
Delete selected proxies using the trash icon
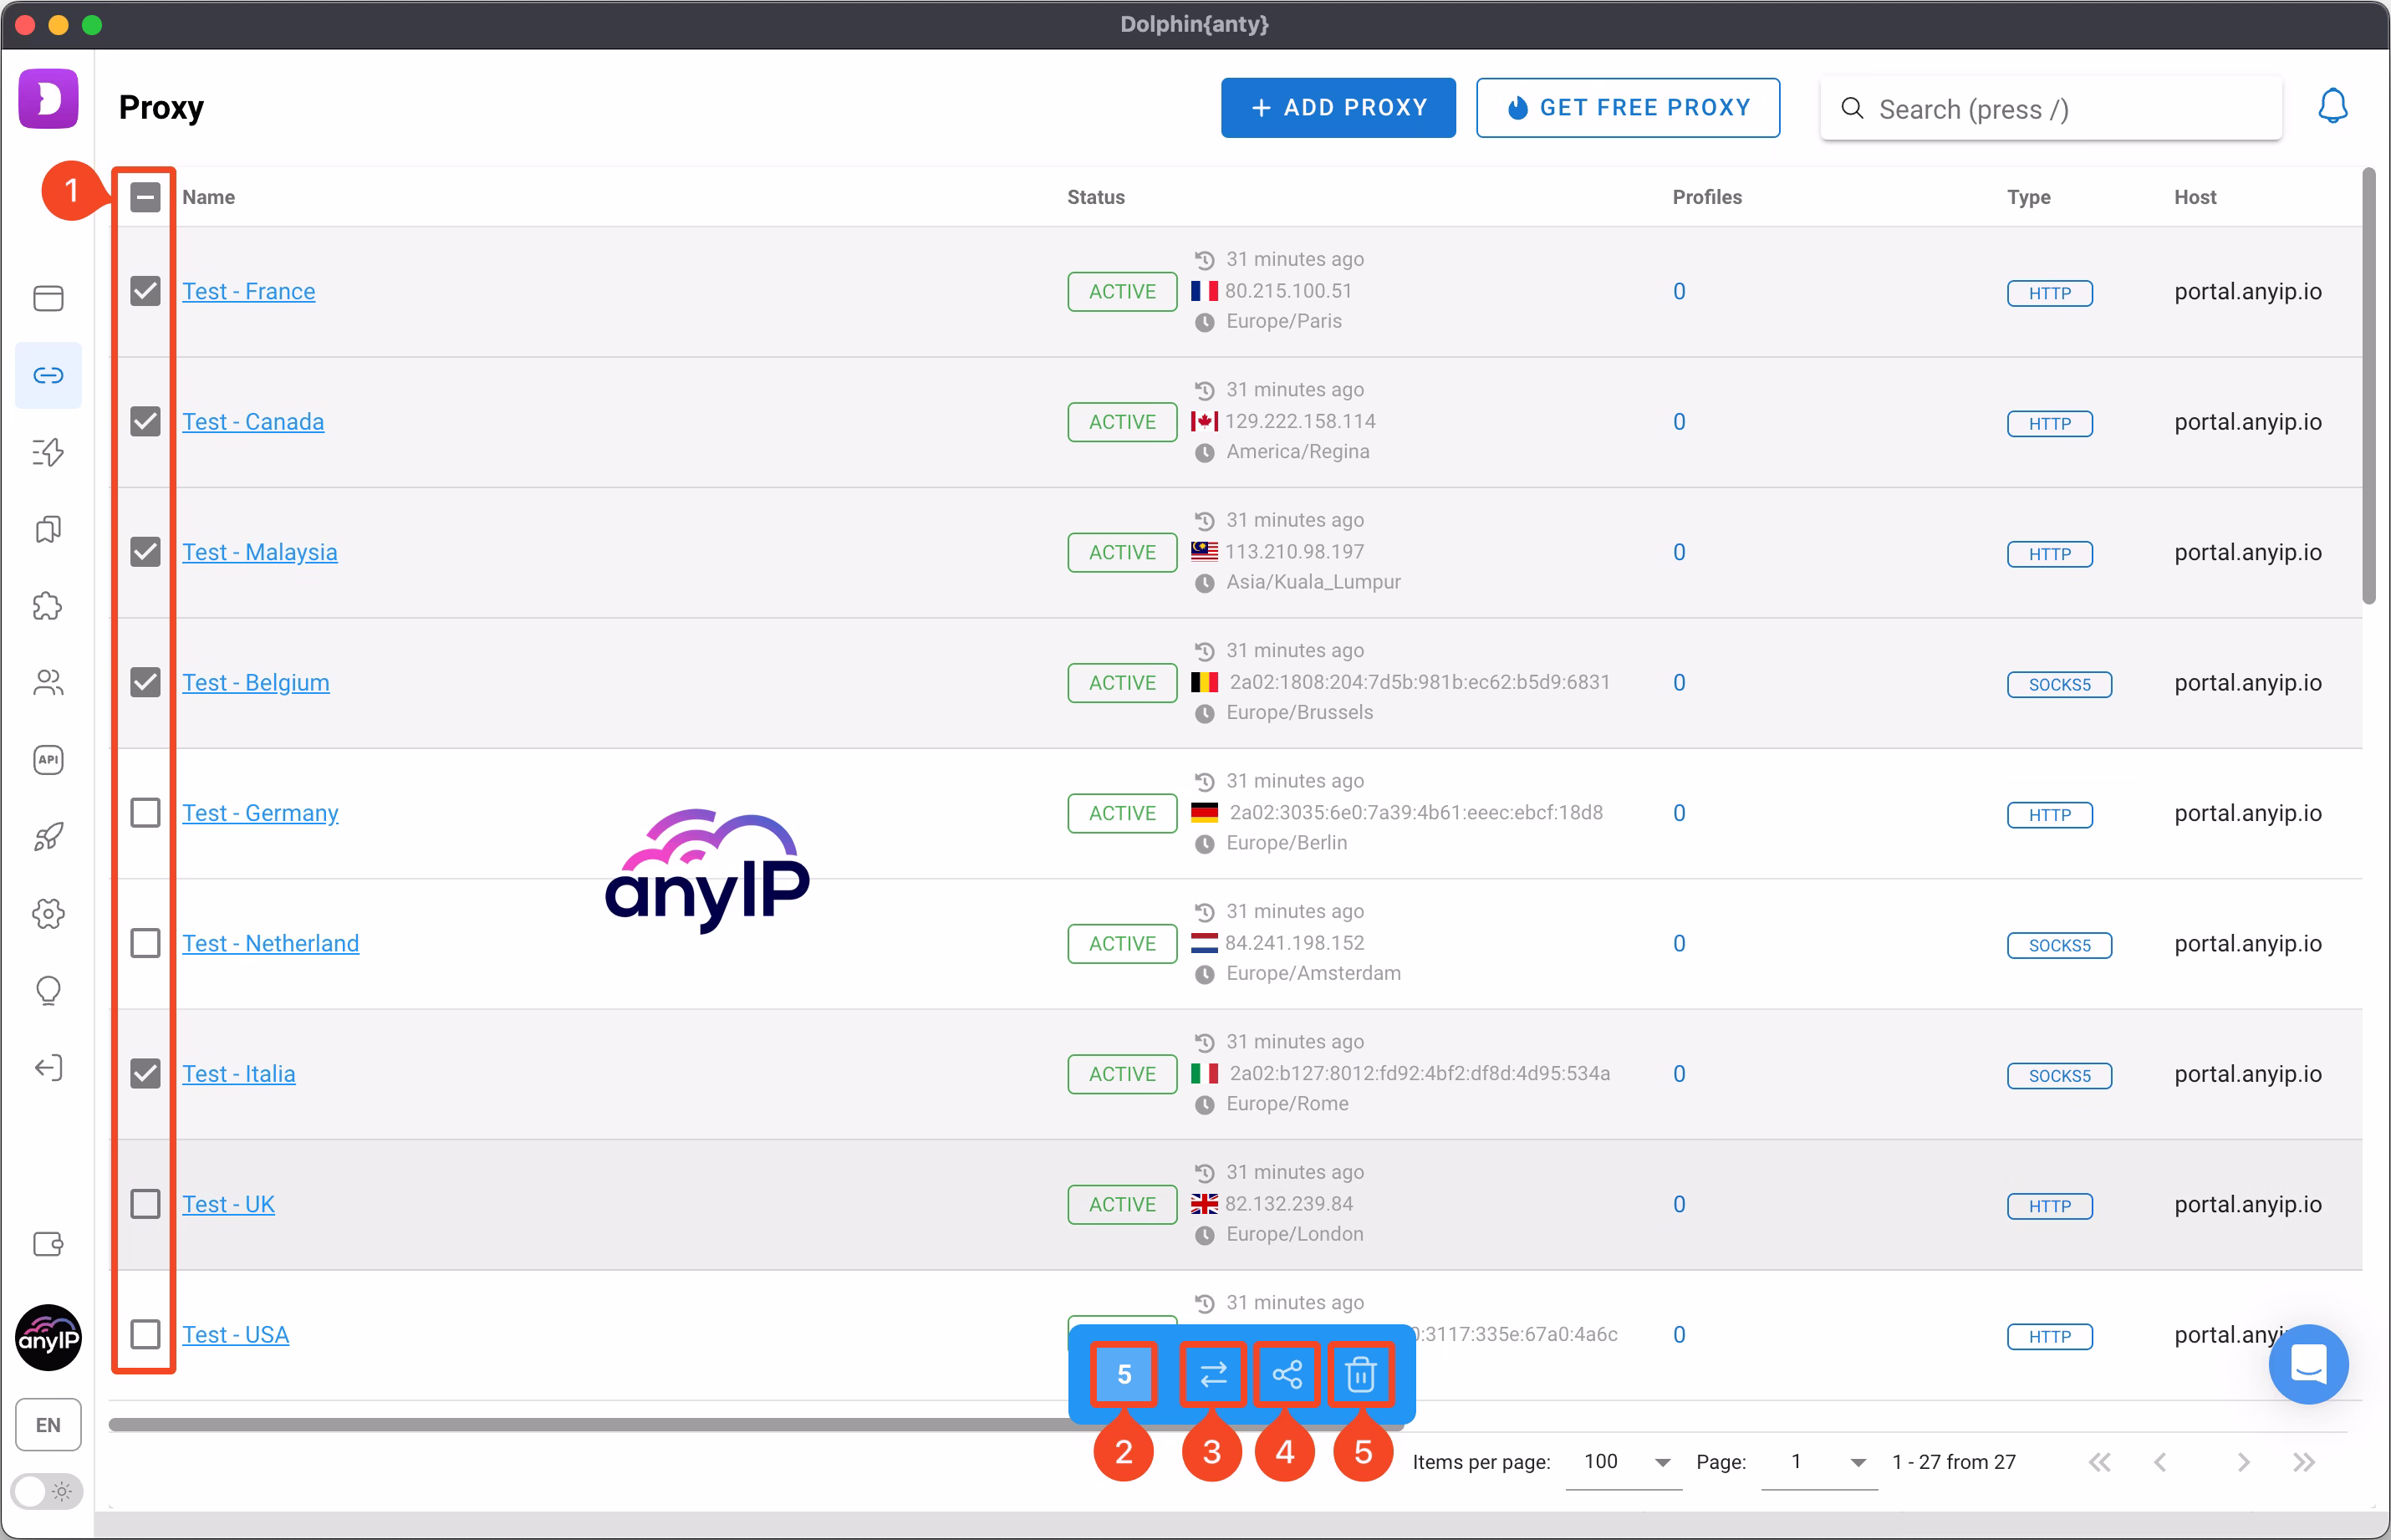point(1362,1374)
